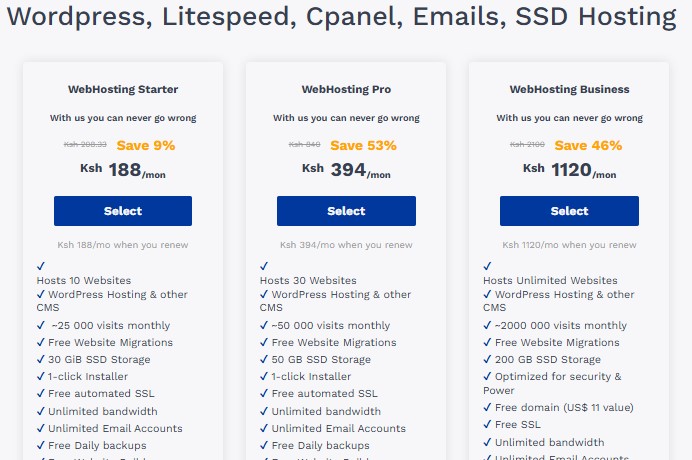This screenshot has width=692, height=460.
Task: Click Pro plan Unlimited Email Accounts text
Action: [338, 428]
